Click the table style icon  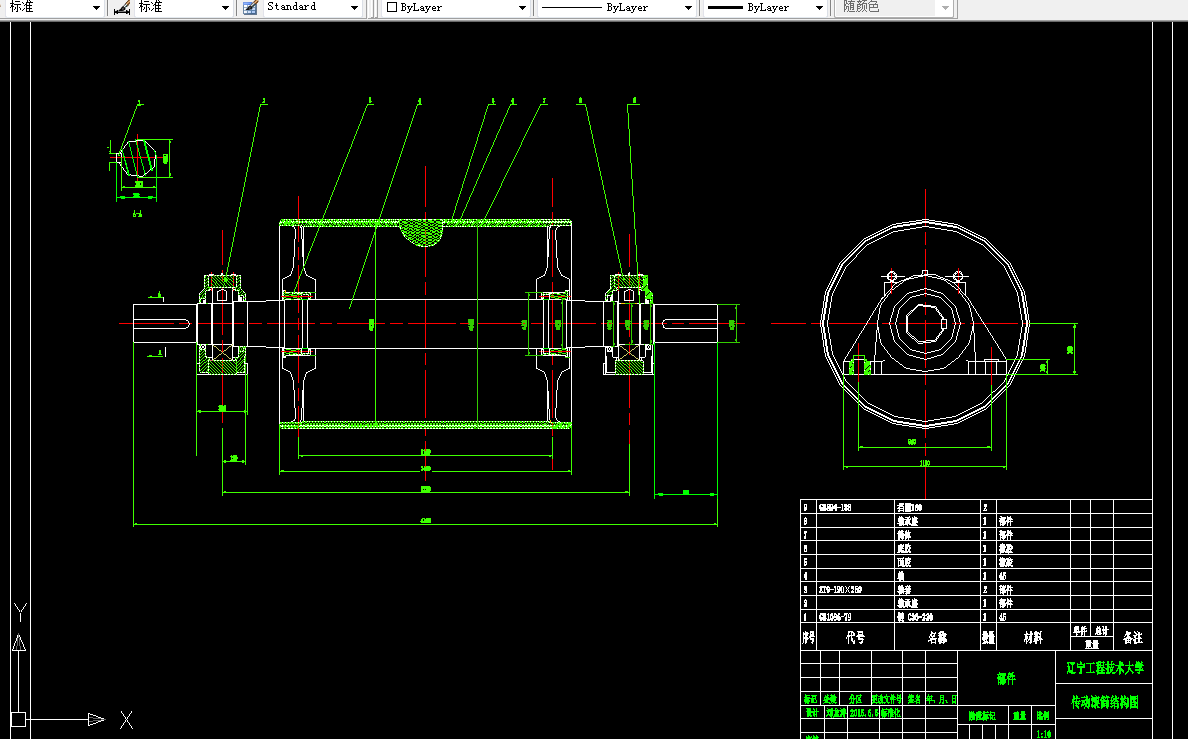pyautogui.click(x=251, y=8)
